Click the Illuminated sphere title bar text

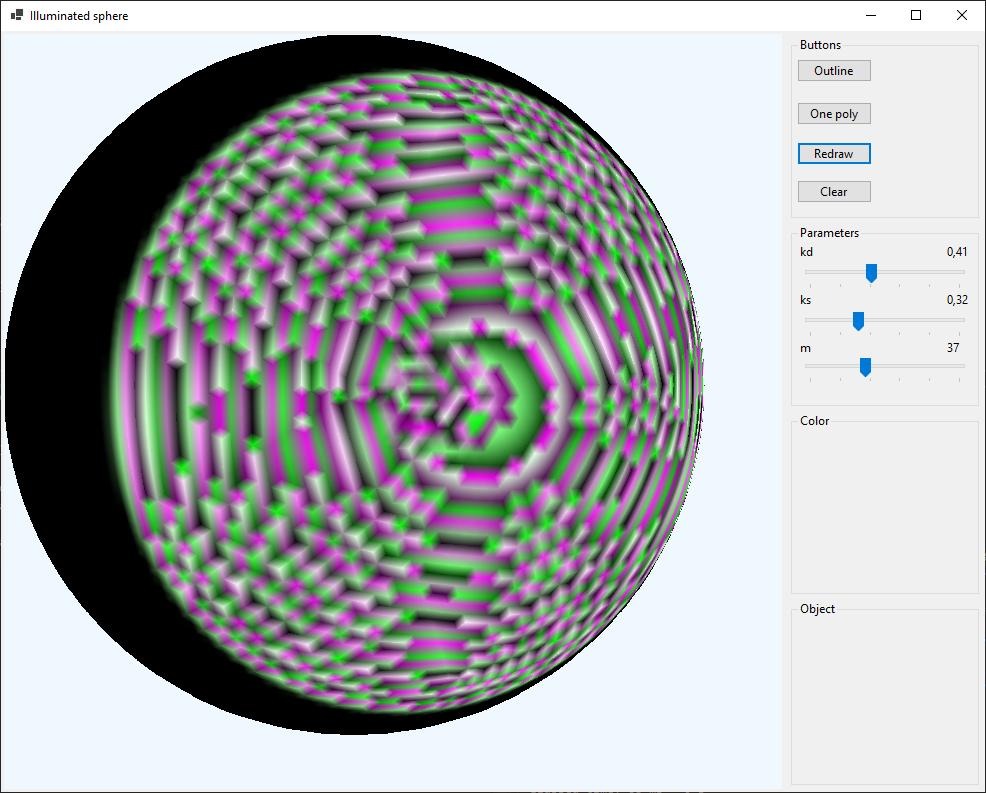pos(79,16)
